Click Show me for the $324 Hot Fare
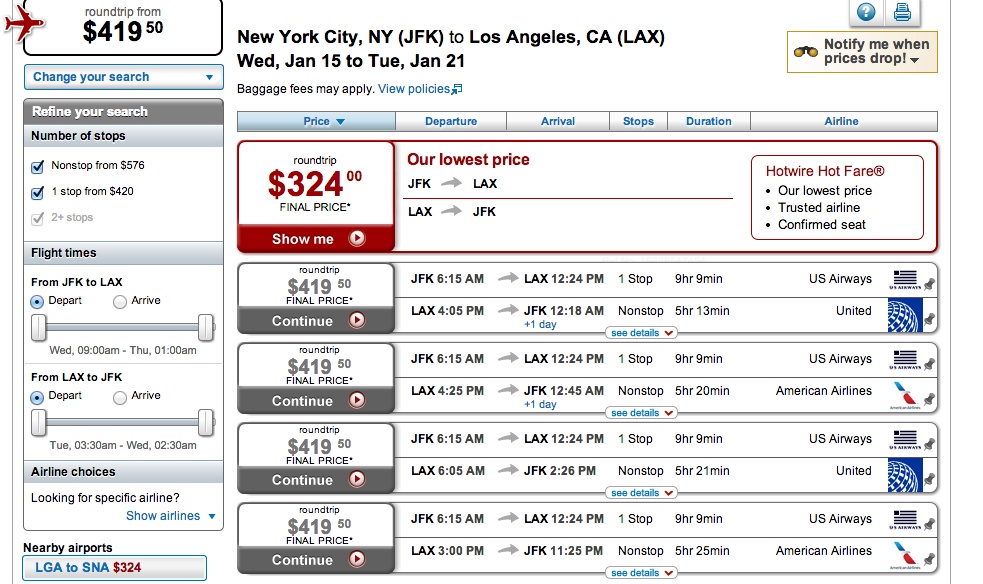This screenshot has width=983, height=584. coord(317,239)
